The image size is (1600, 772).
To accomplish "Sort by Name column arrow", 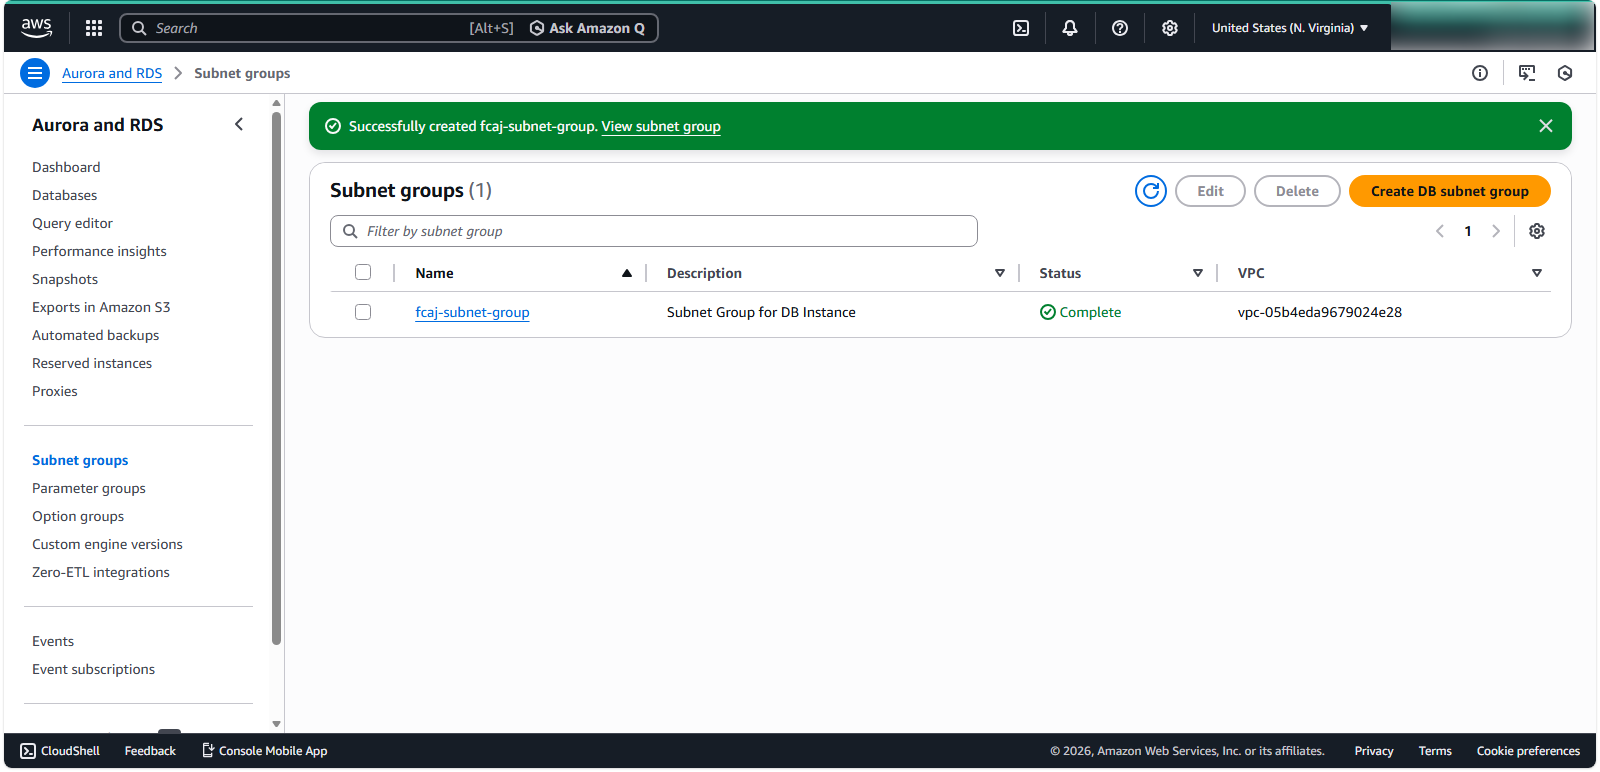I will [x=627, y=273].
